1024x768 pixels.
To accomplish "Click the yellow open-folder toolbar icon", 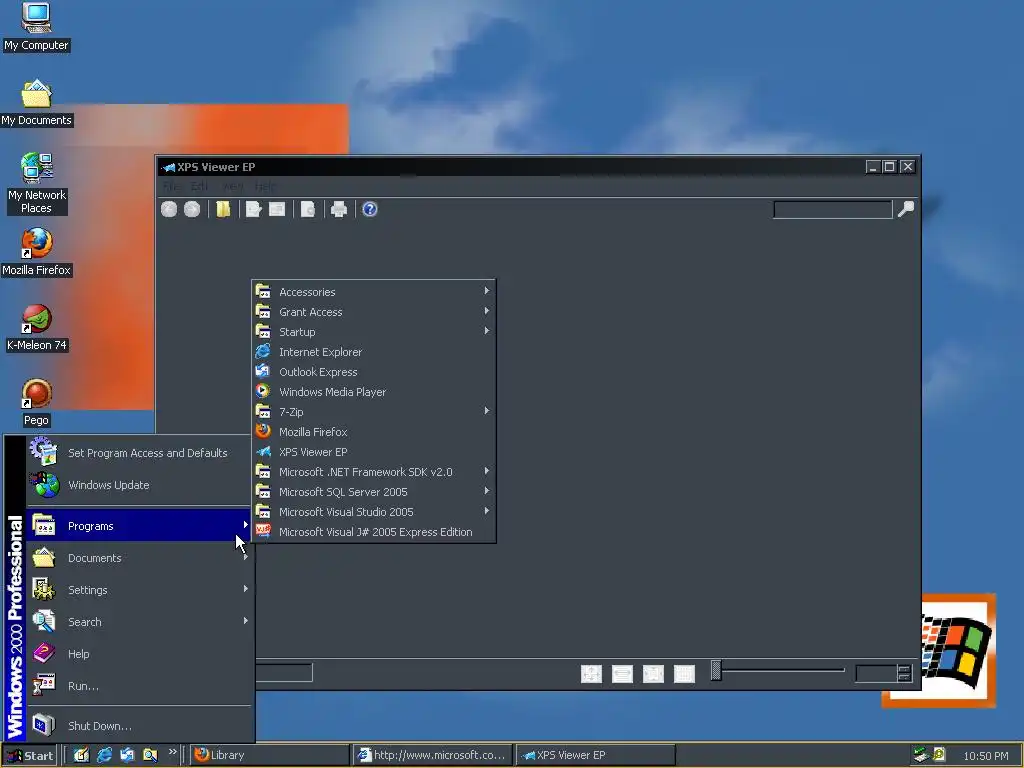I will coord(223,209).
